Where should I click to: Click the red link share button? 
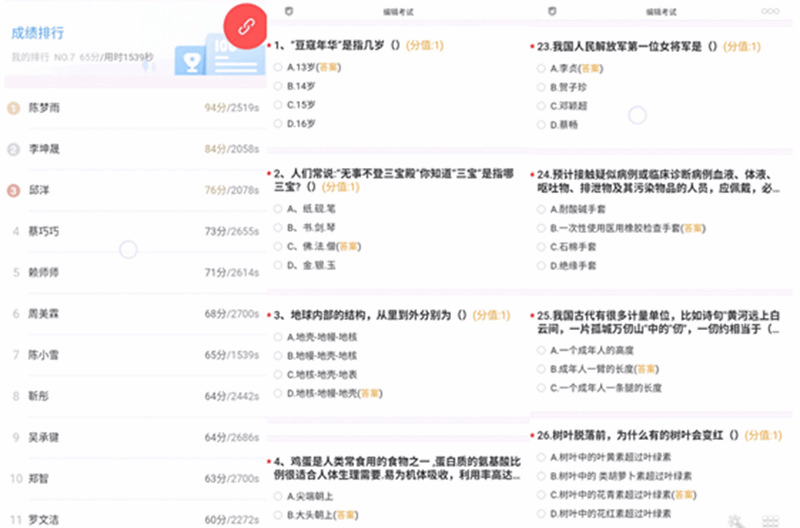coord(245,24)
